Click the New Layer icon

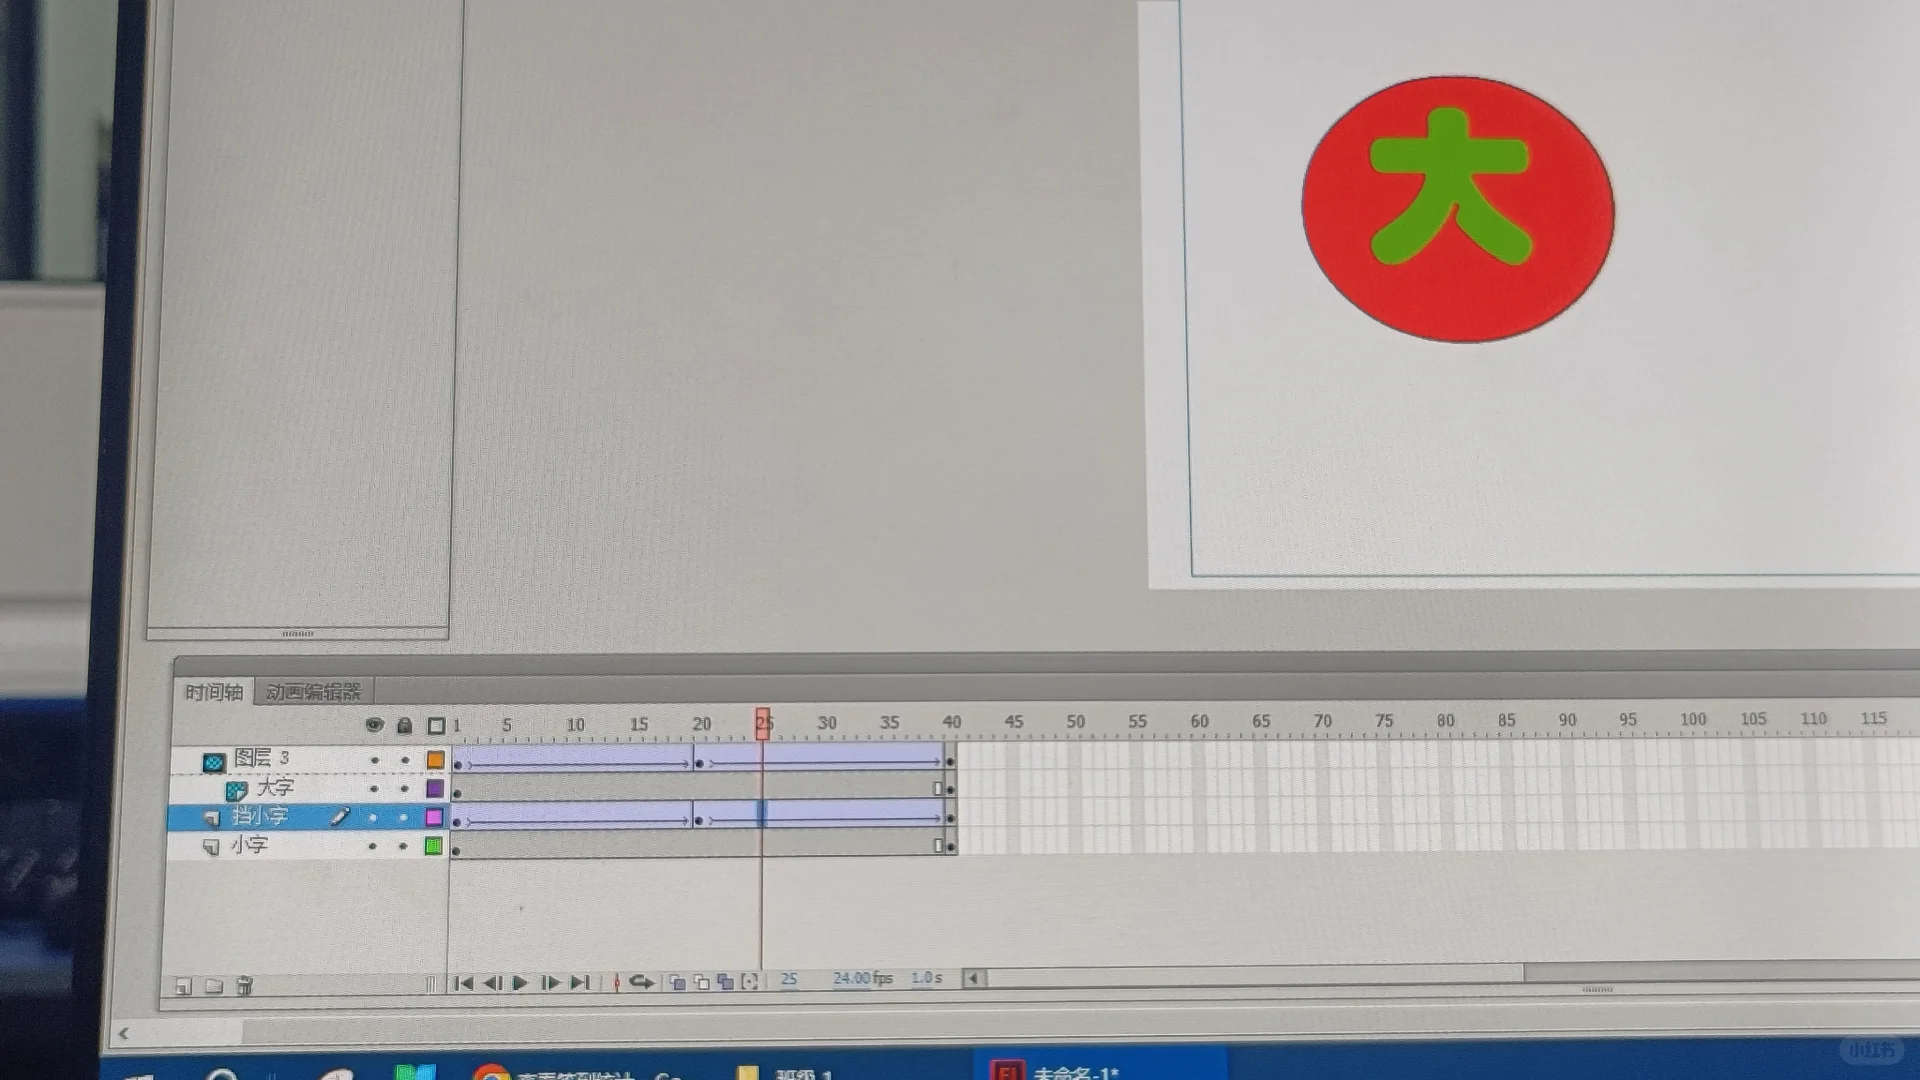pyautogui.click(x=183, y=987)
